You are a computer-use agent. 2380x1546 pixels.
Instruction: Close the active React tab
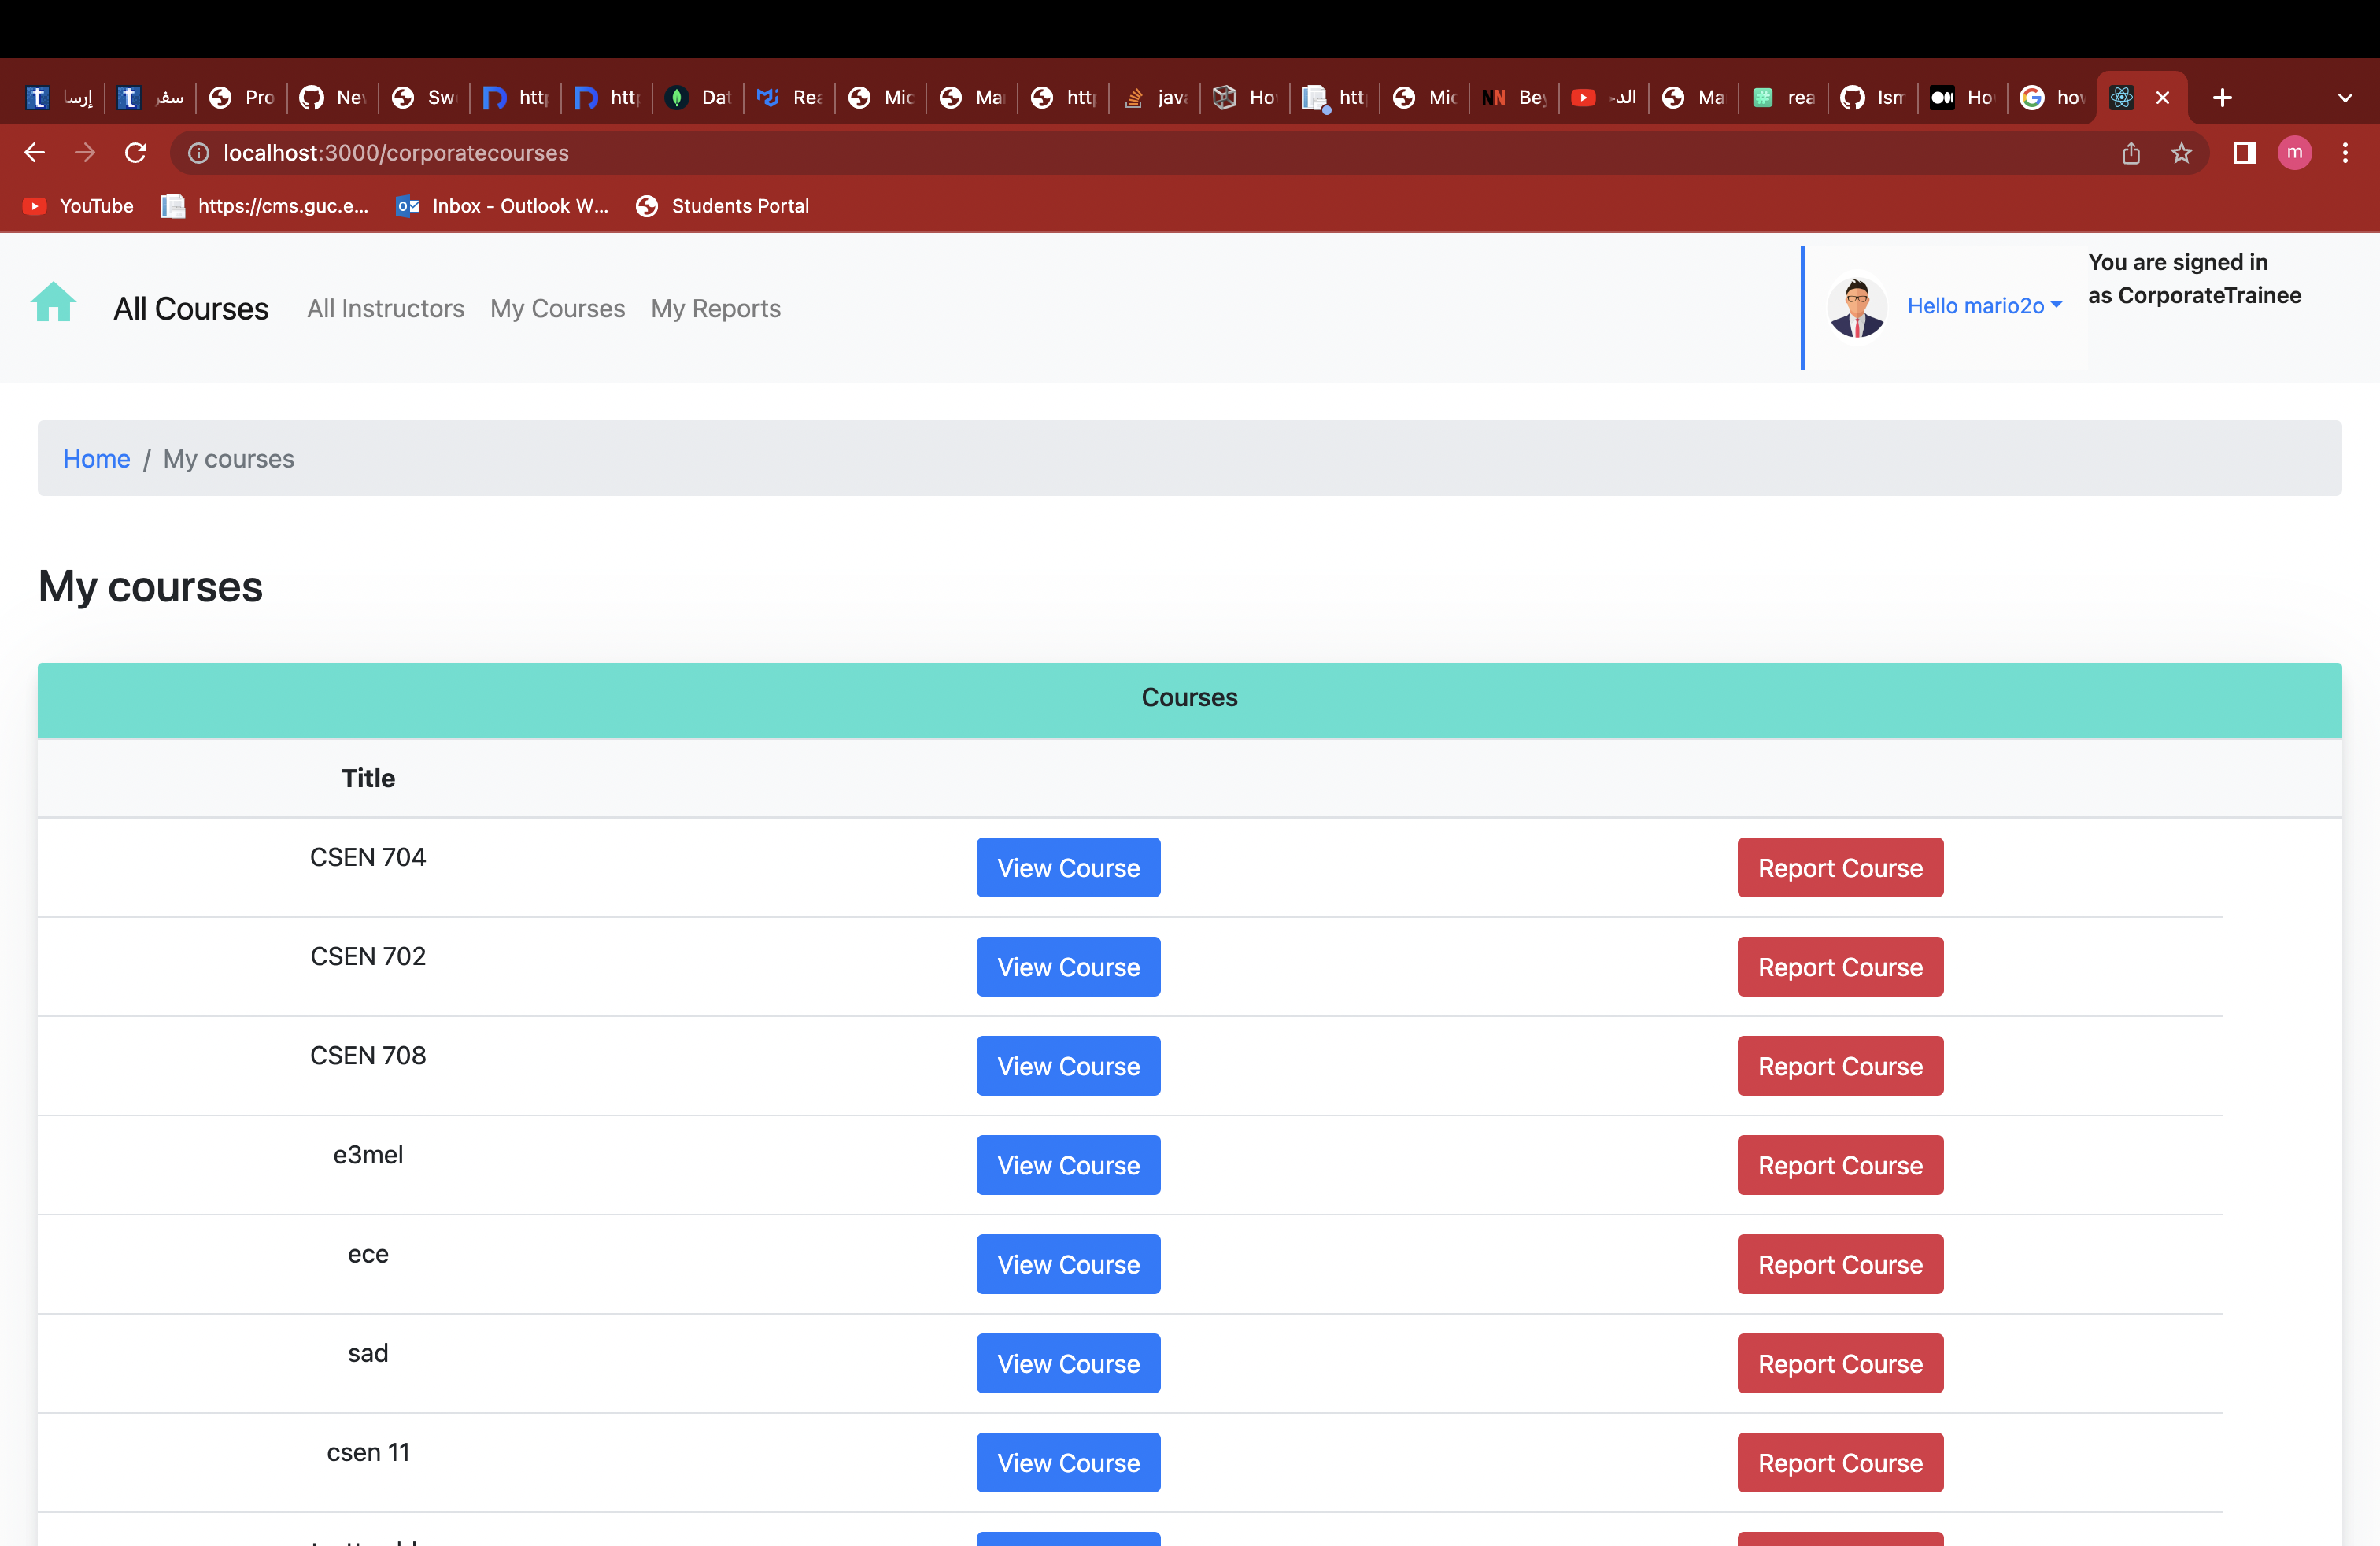pyautogui.click(x=2162, y=97)
